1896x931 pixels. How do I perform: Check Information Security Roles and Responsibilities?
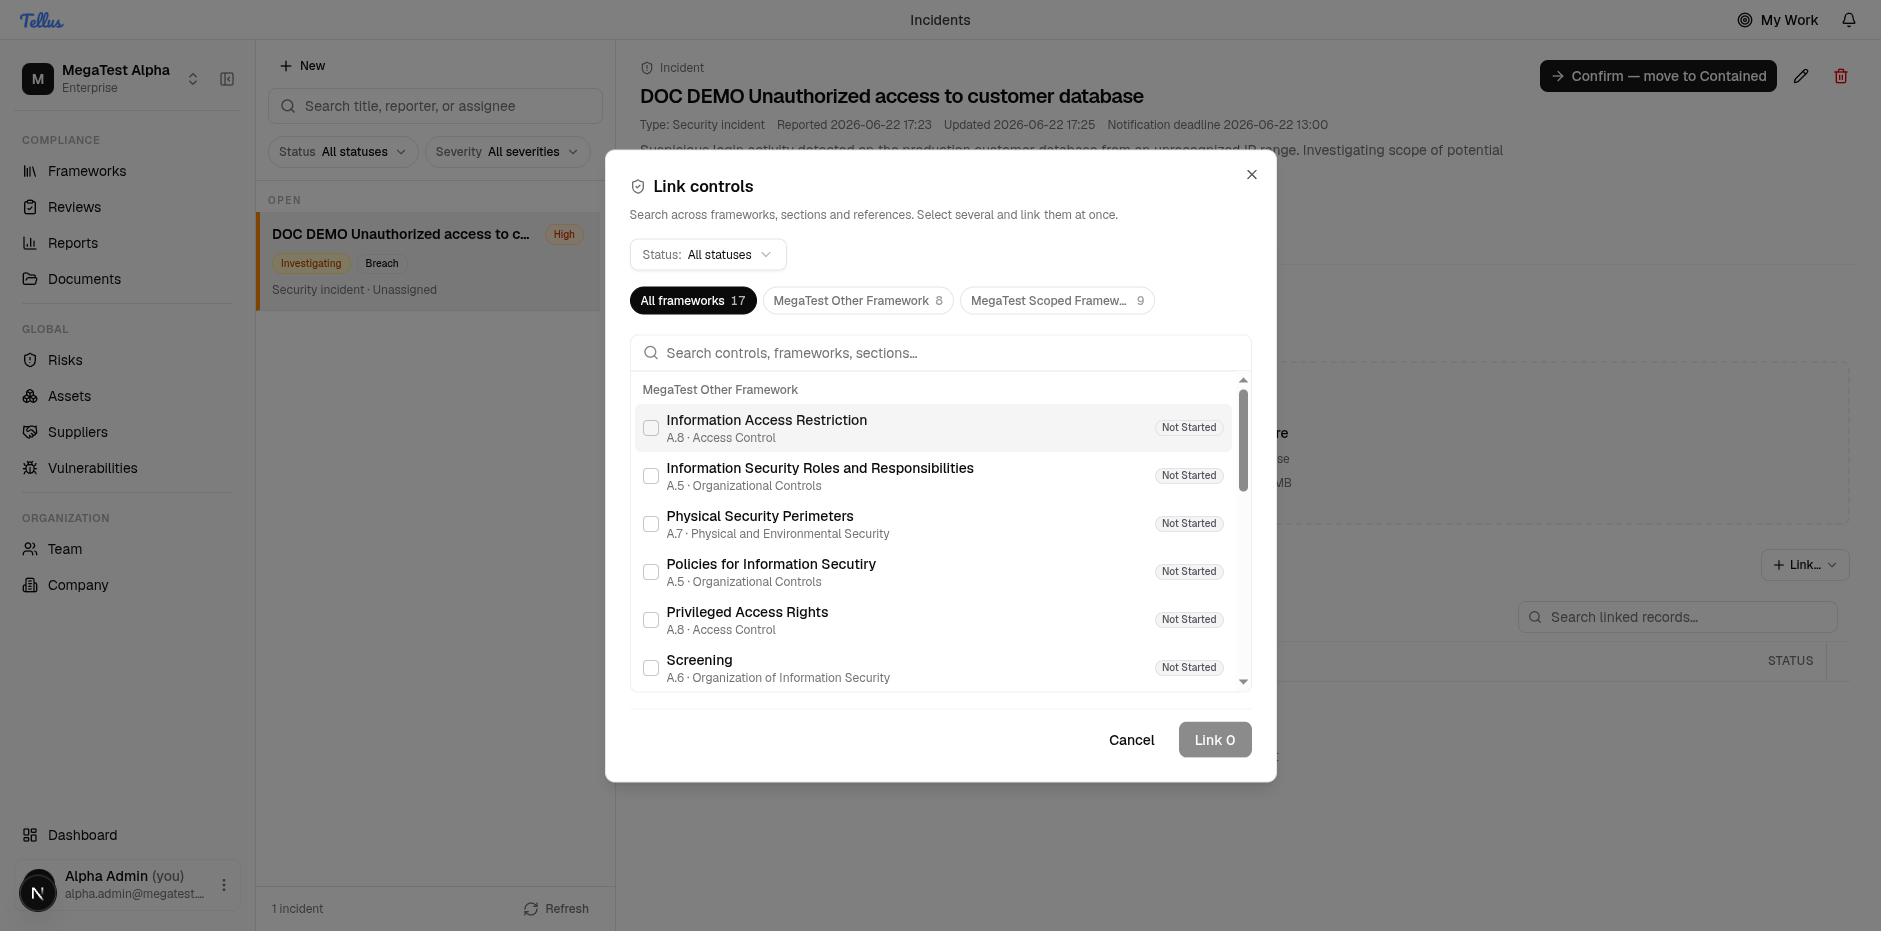click(x=651, y=476)
